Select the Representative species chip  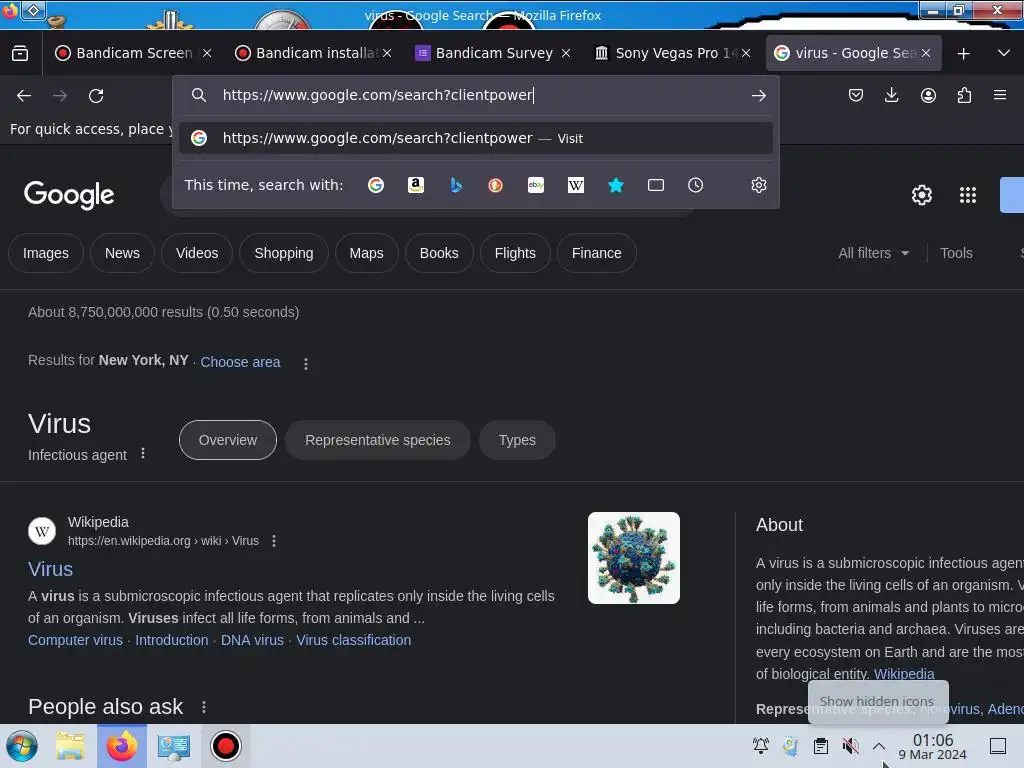[x=377, y=440]
